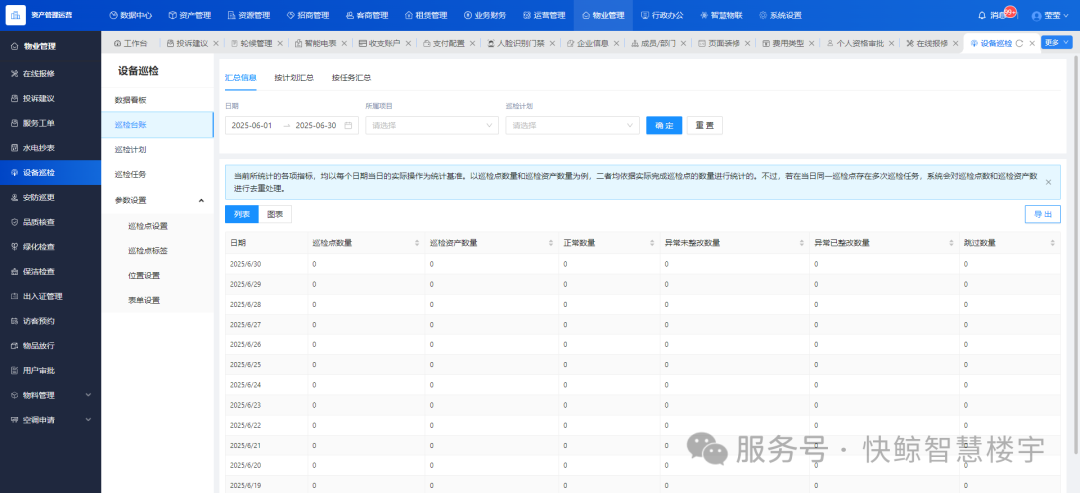Click the end date field 2025-06-30
This screenshot has height=493, width=1080.
tap(316, 125)
